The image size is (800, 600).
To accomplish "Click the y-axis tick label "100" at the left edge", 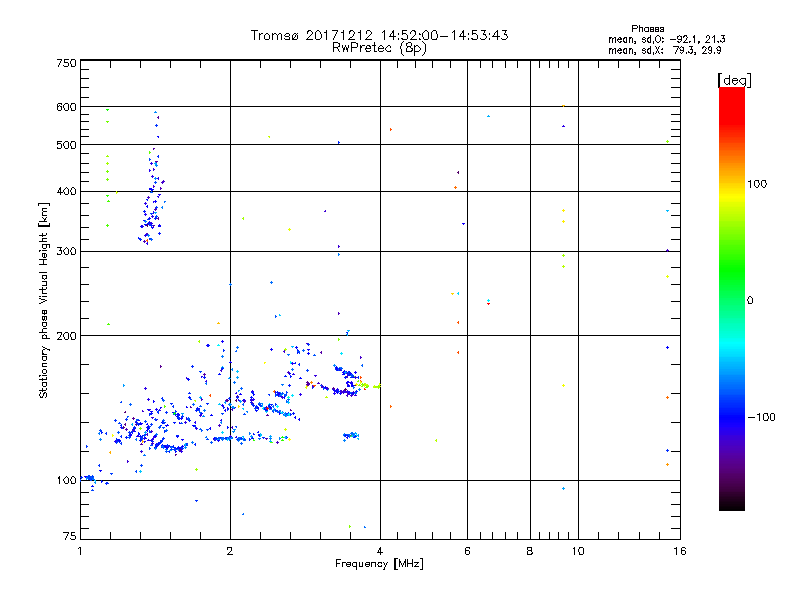I will click(x=66, y=481).
